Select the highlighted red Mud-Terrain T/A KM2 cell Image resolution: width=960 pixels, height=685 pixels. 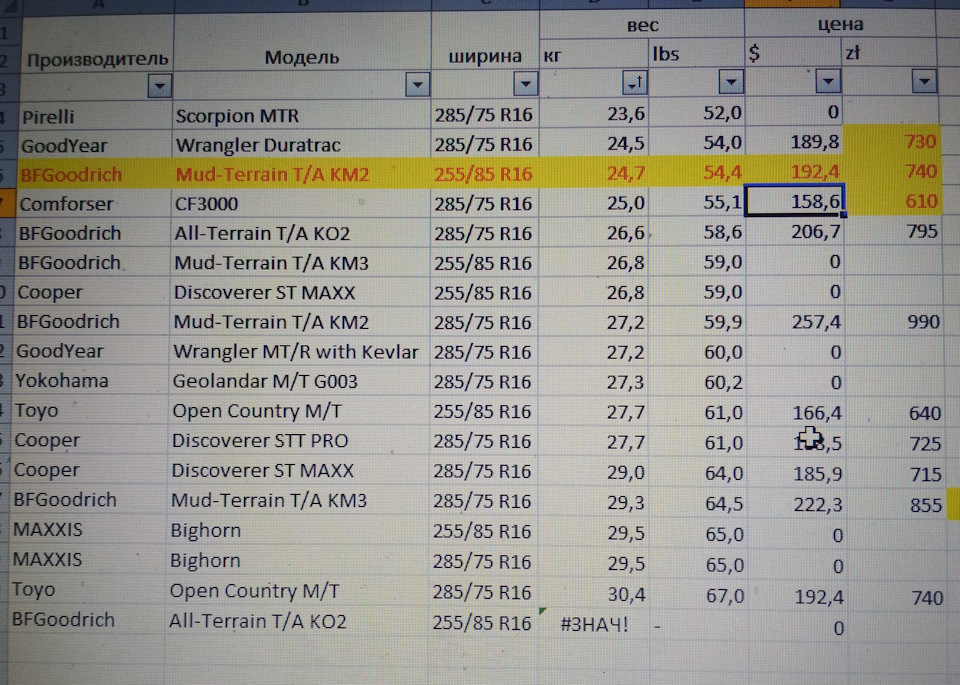(x=300, y=174)
